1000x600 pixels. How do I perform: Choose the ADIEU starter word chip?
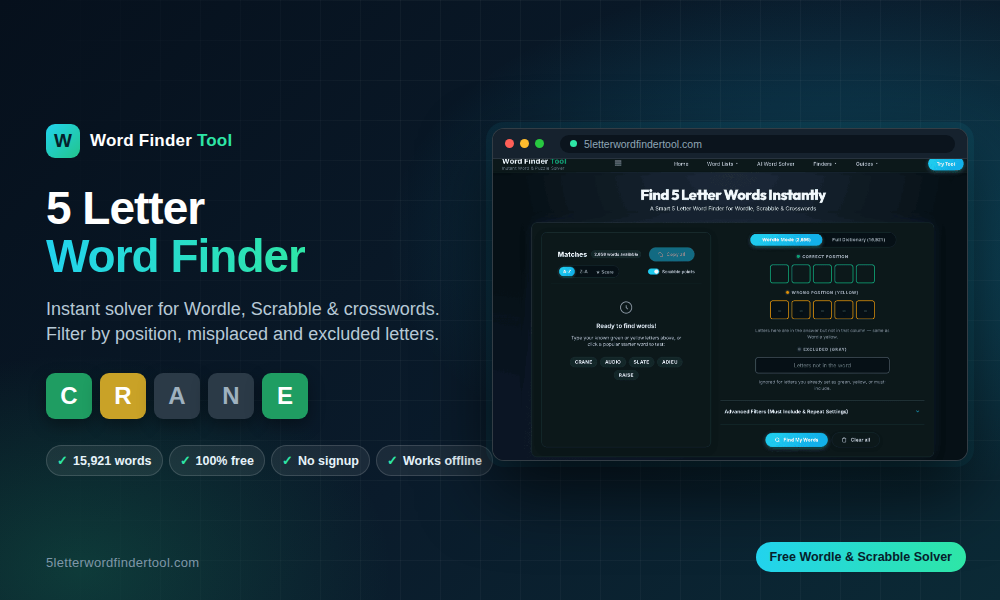click(670, 362)
